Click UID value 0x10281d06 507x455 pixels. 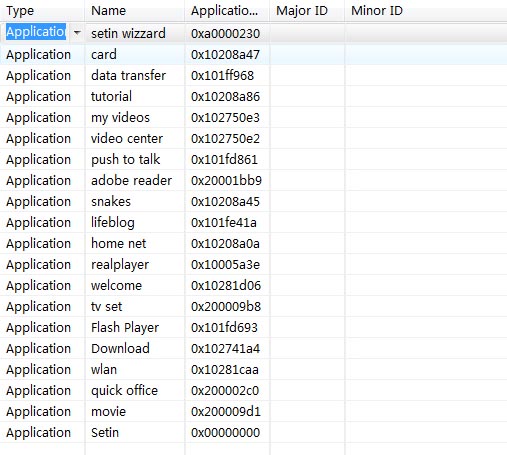click(226, 285)
